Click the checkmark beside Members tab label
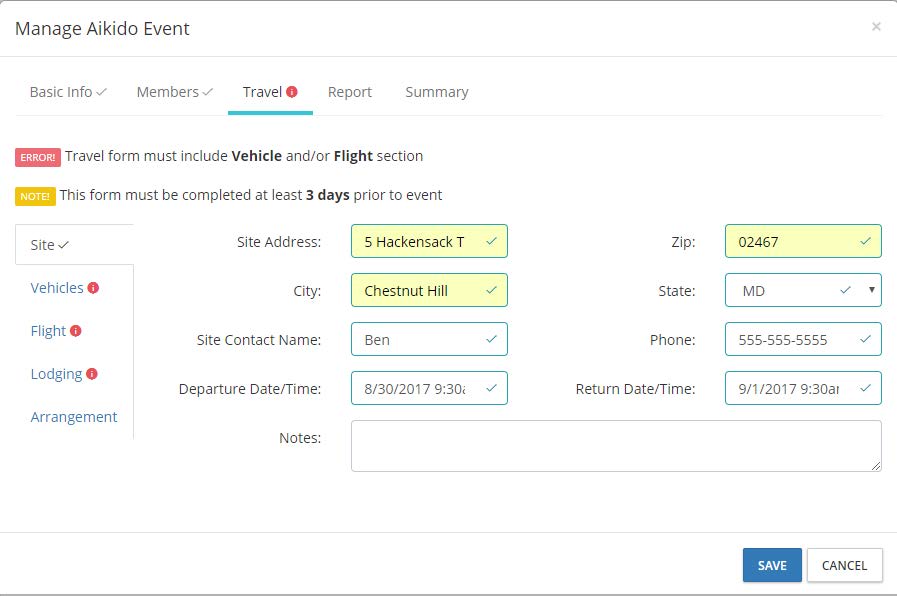 click(206, 90)
